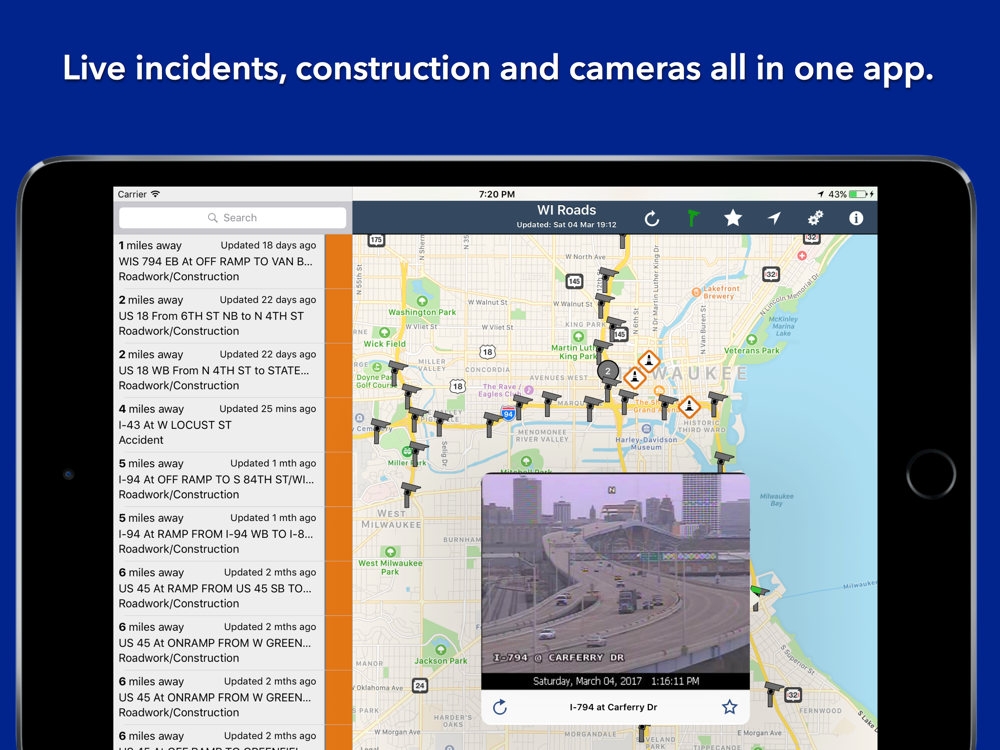The image size is (1000, 750).
Task: Select the green highlighted camera marker
Action: [759, 594]
